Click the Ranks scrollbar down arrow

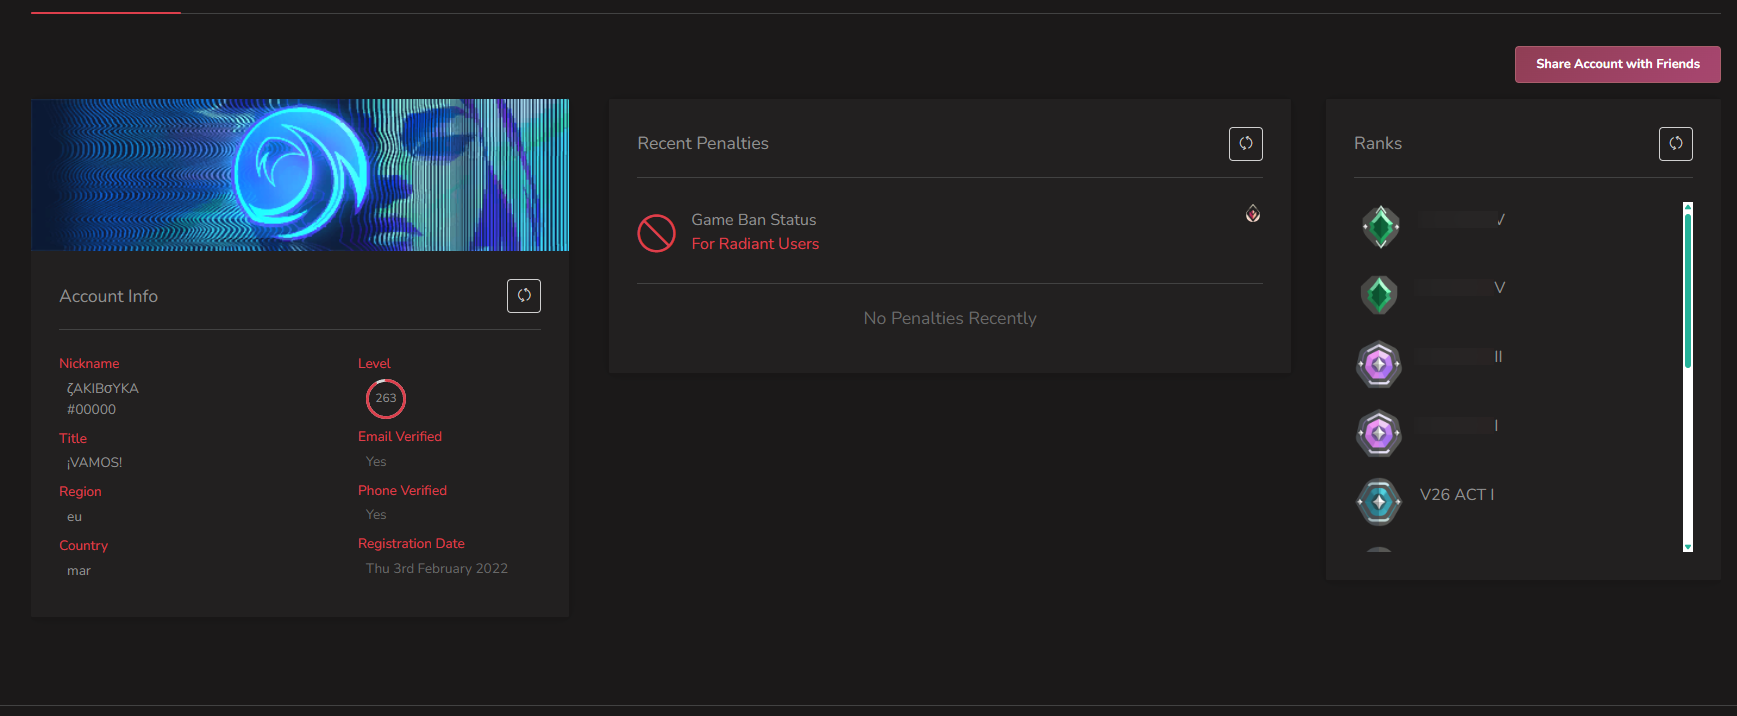point(1688,547)
